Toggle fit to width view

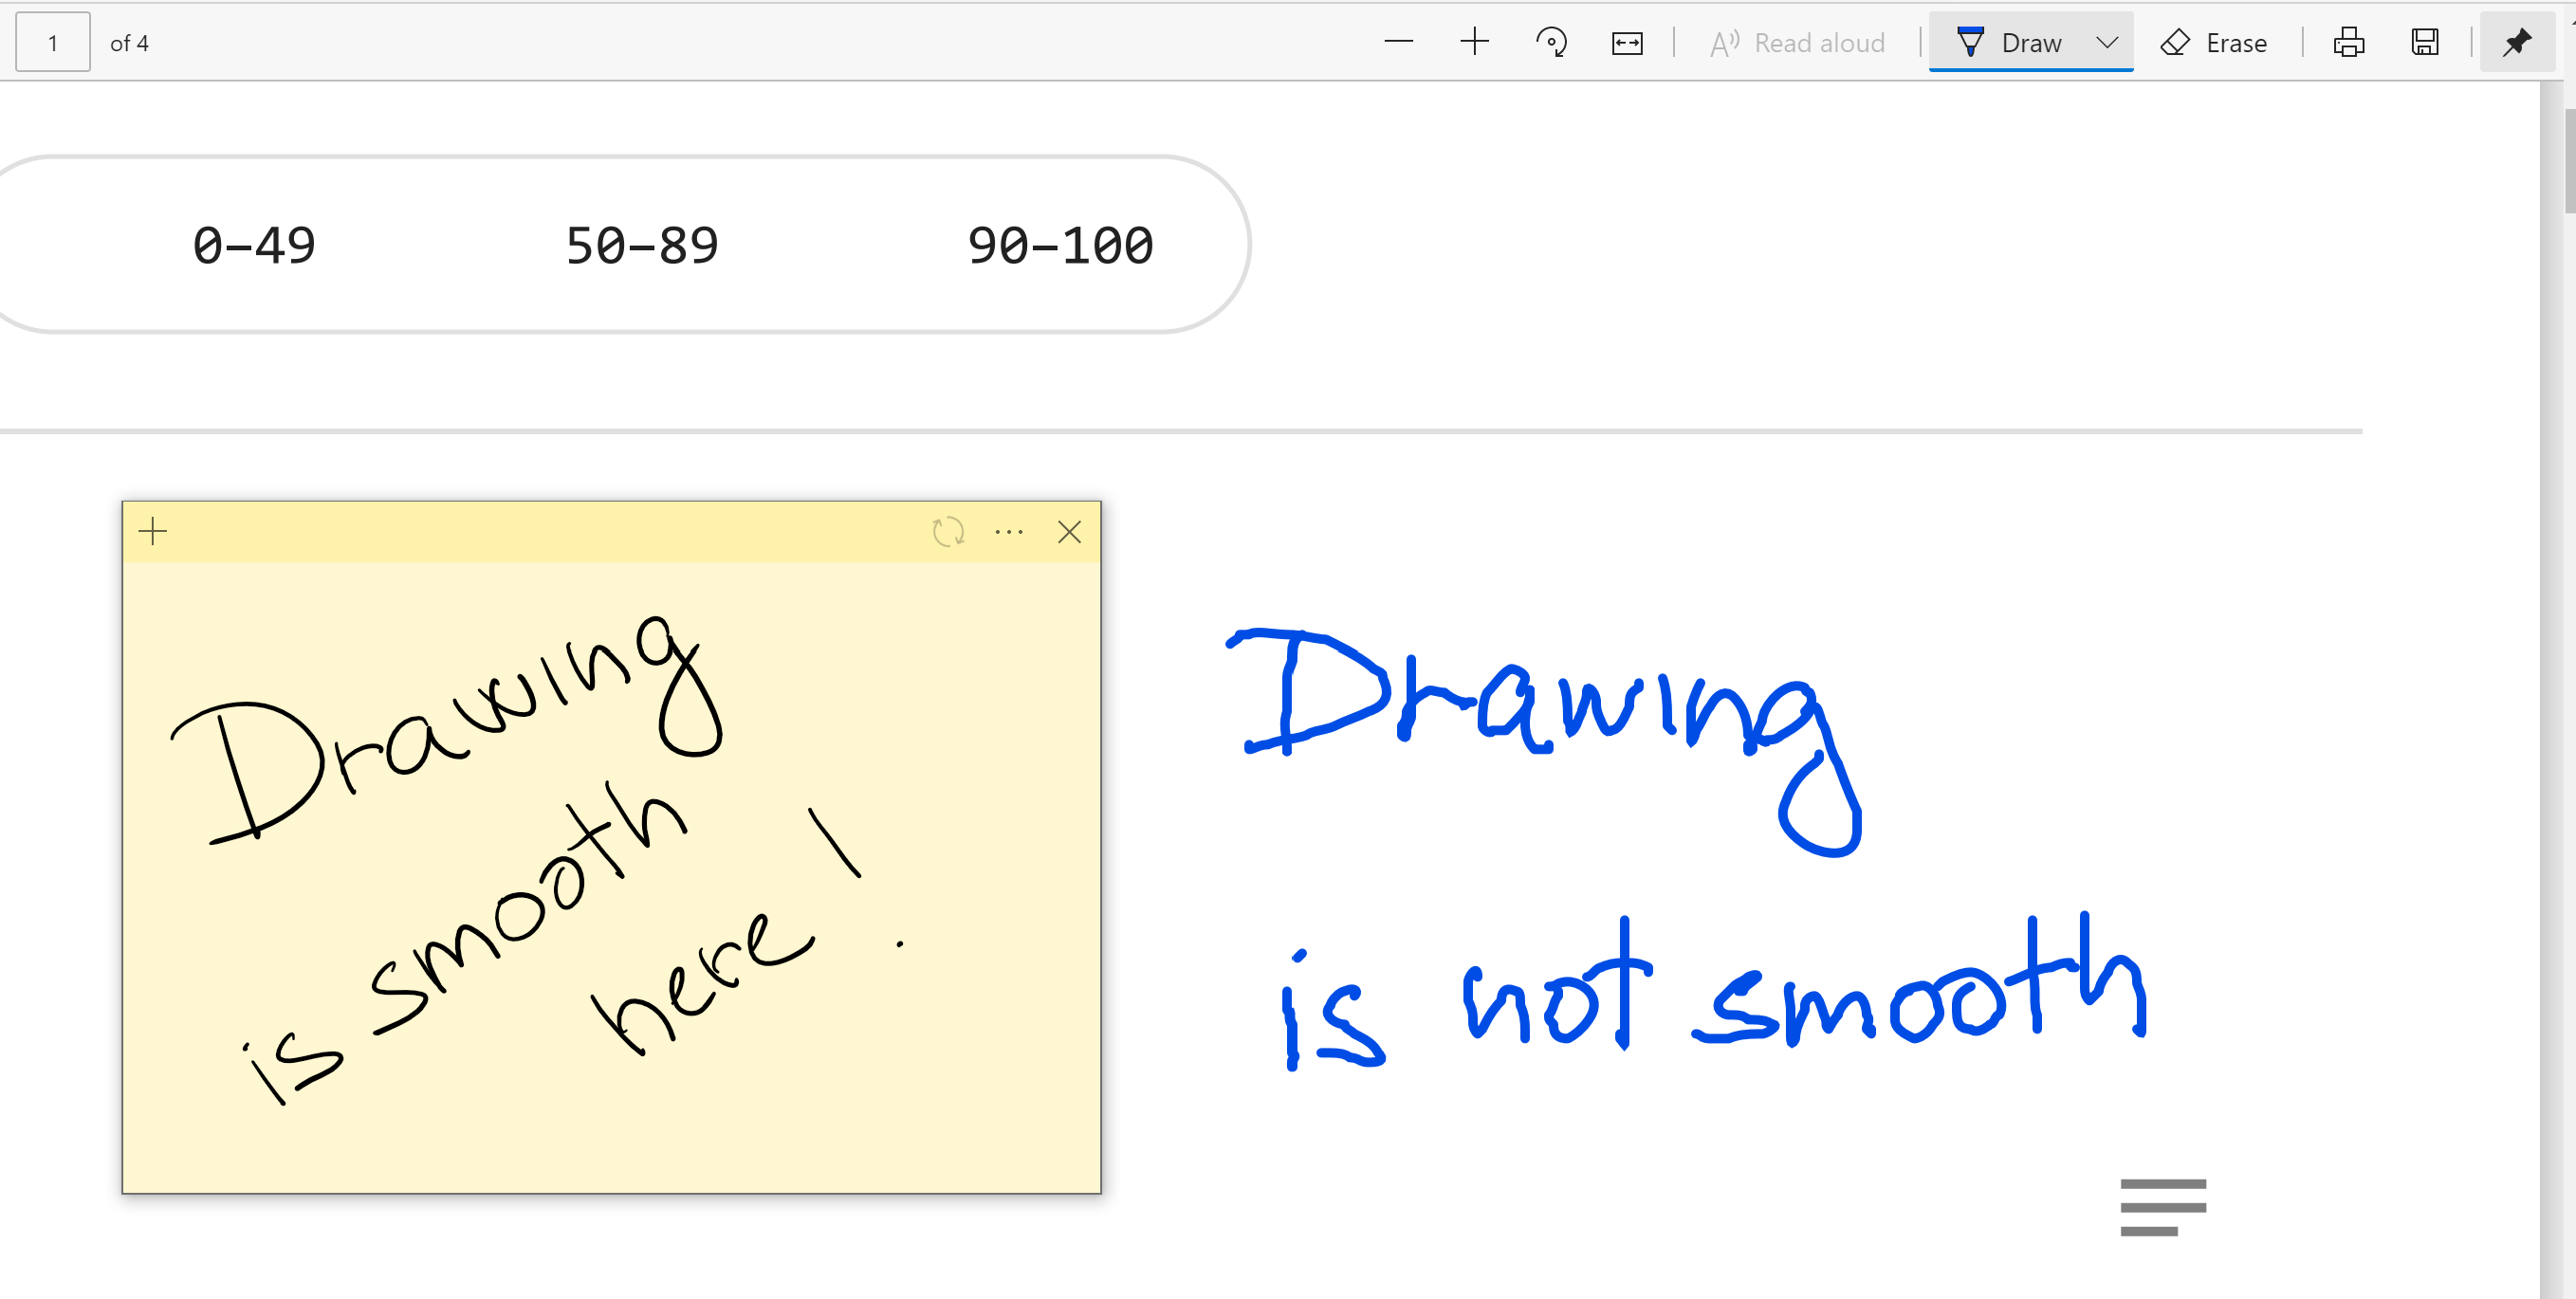[x=1627, y=43]
